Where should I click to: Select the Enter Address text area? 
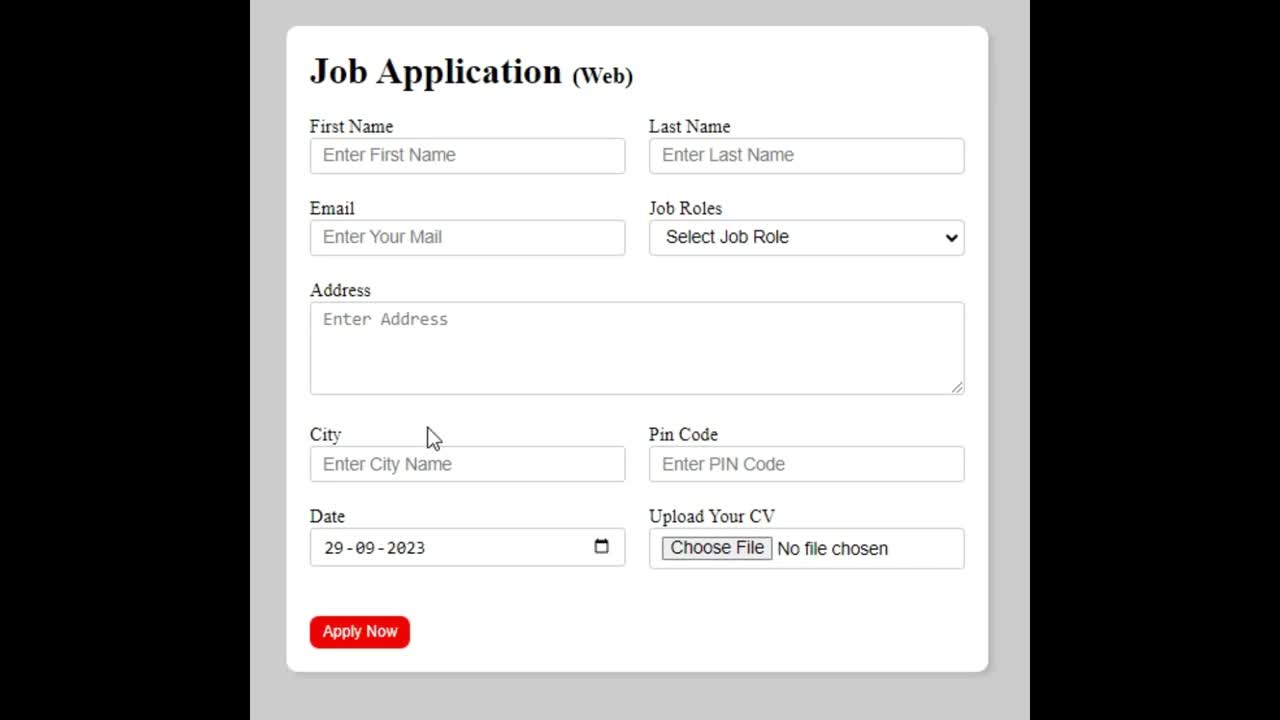637,348
